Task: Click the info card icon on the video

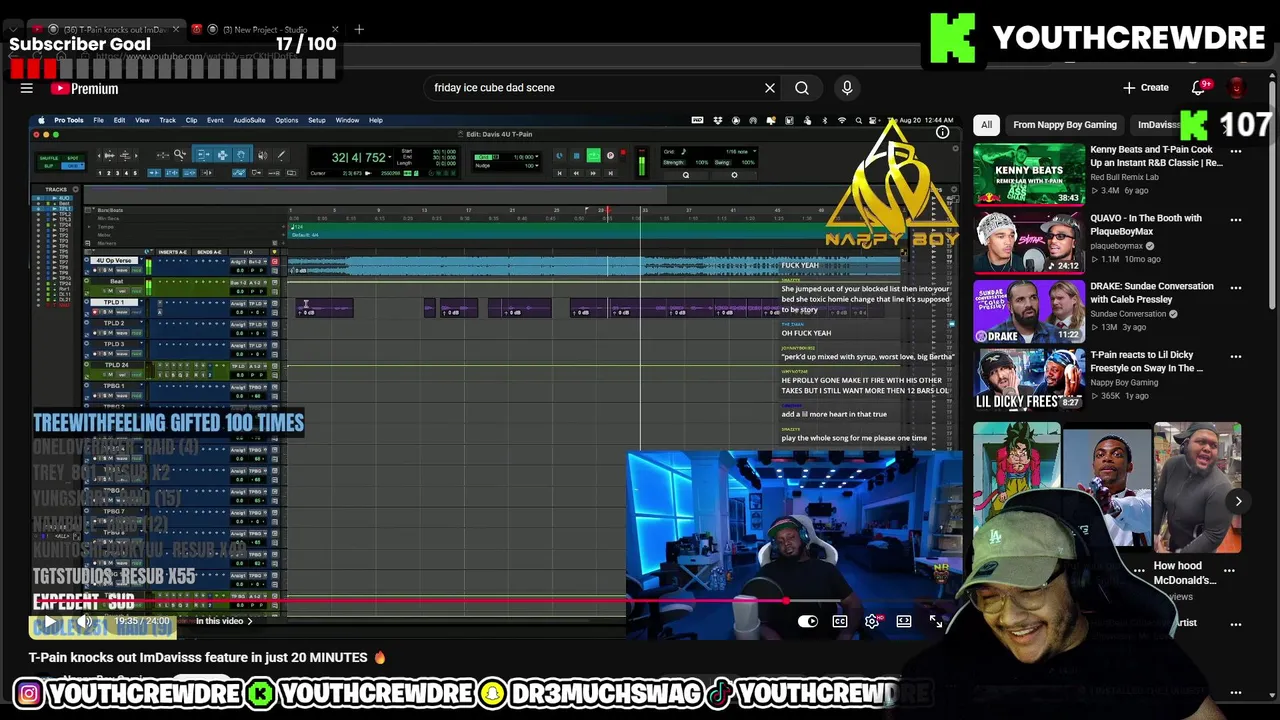Action: click(x=942, y=132)
